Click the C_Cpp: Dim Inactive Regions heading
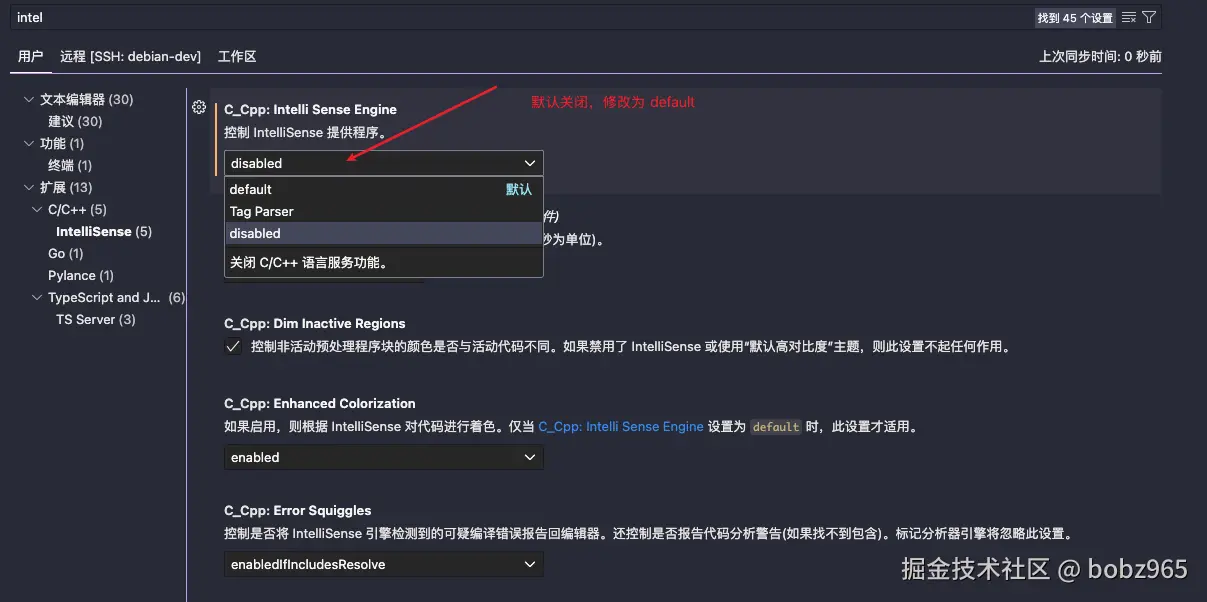The height and width of the screenshot is (602, 1207). 315,323
